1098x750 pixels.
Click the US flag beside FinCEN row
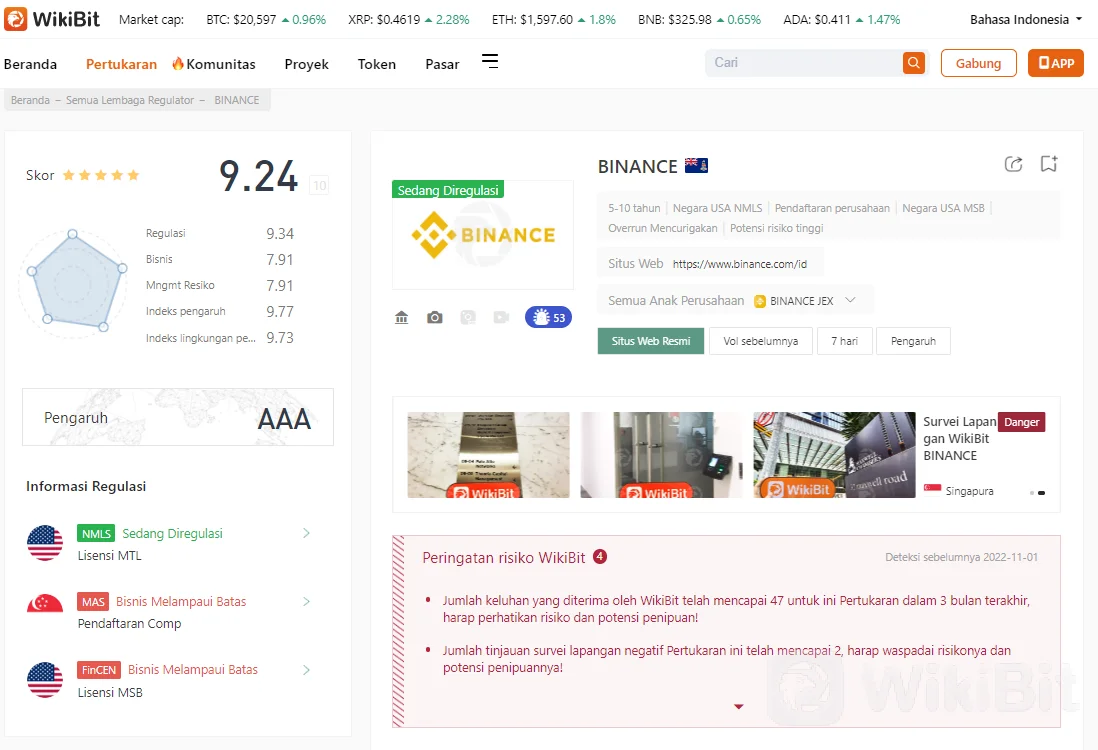pyautogui.click(x=45, y=680)
